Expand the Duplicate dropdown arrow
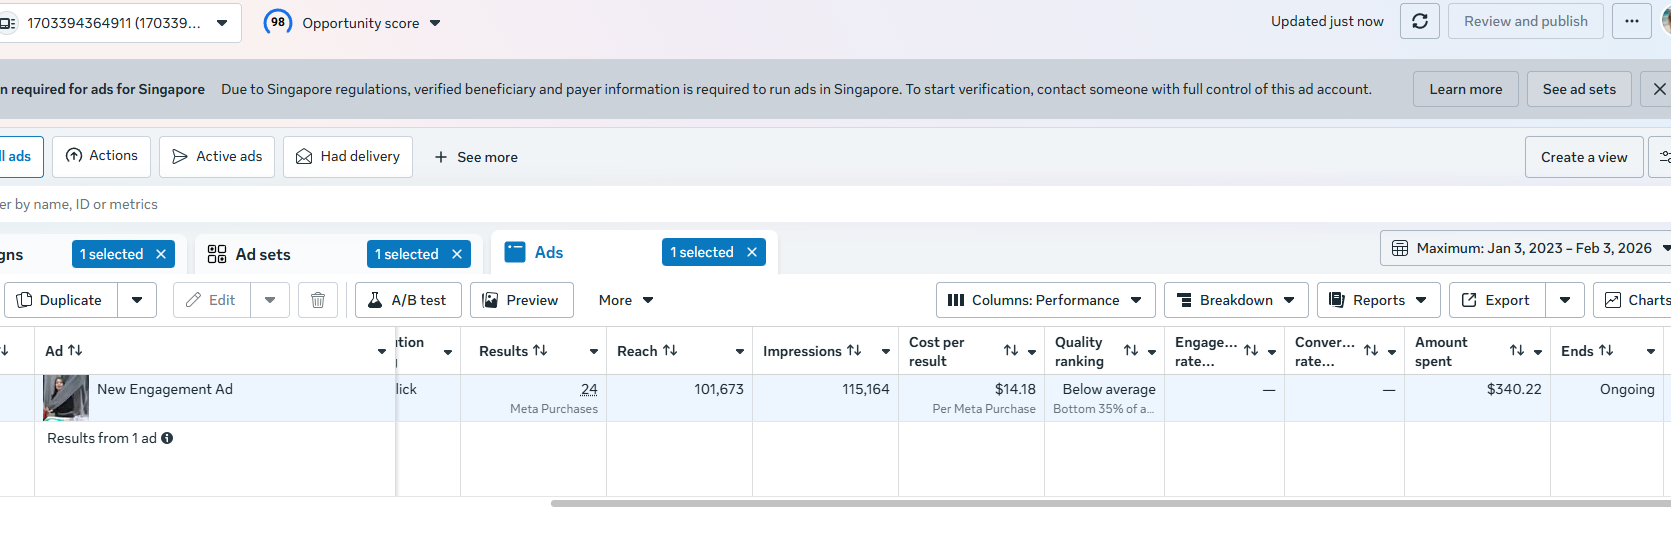 (x=137, y=300)
